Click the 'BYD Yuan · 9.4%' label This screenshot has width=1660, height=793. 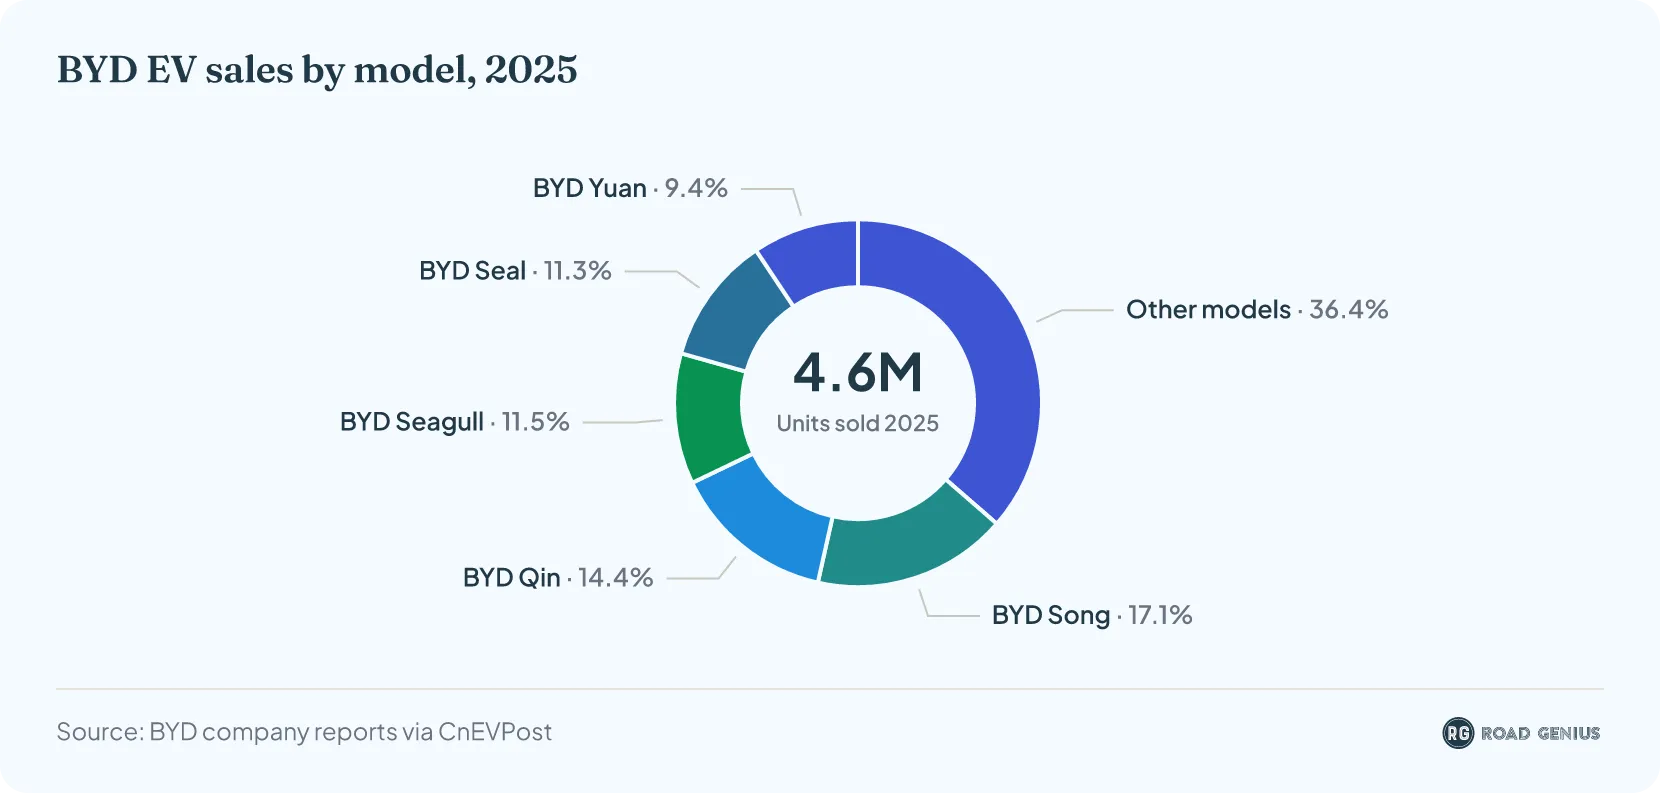pyautogui.click(x=630, y=188)
